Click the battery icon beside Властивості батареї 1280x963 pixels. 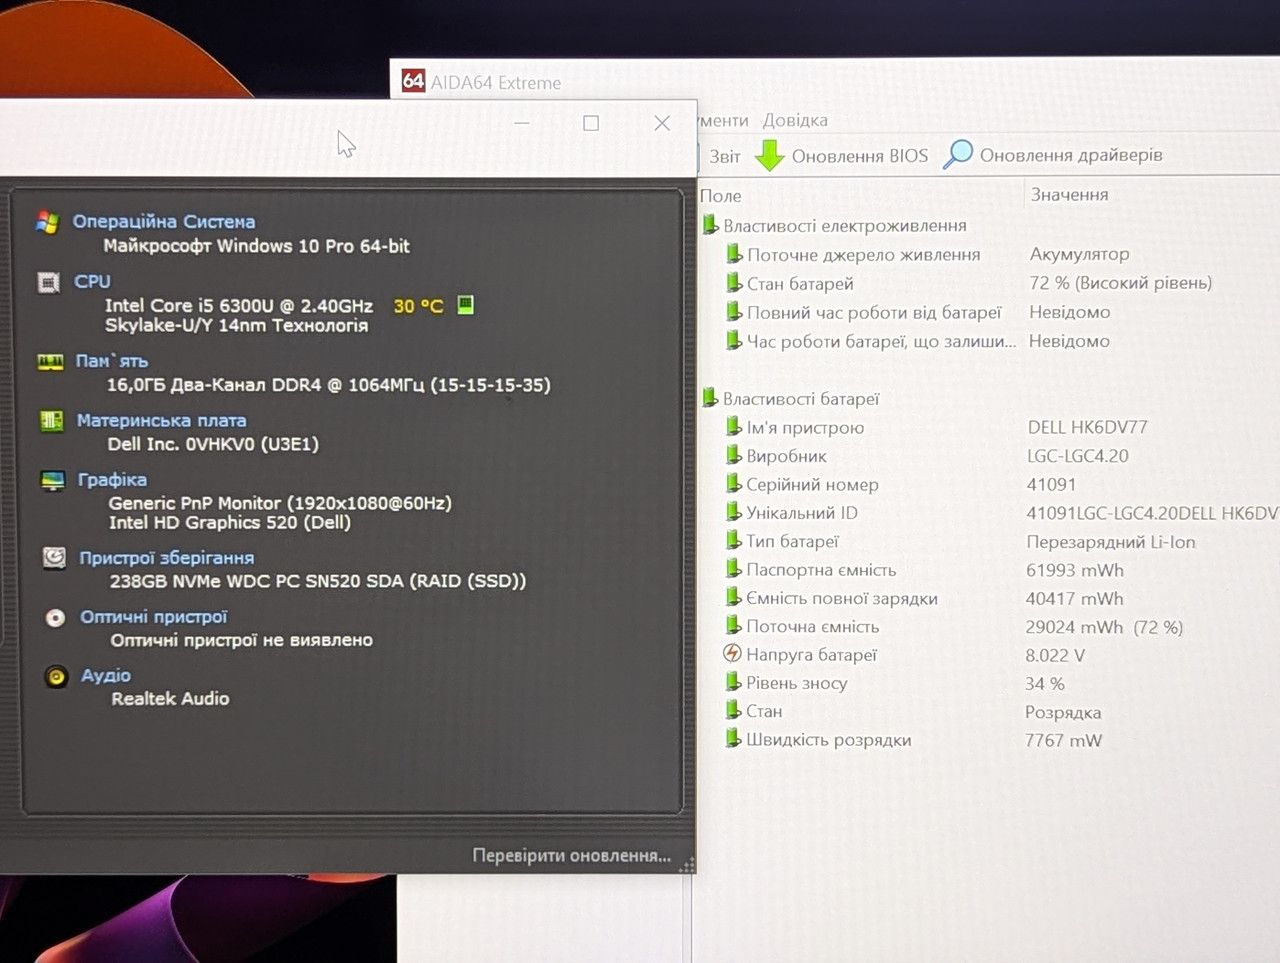tap(710, 398)
